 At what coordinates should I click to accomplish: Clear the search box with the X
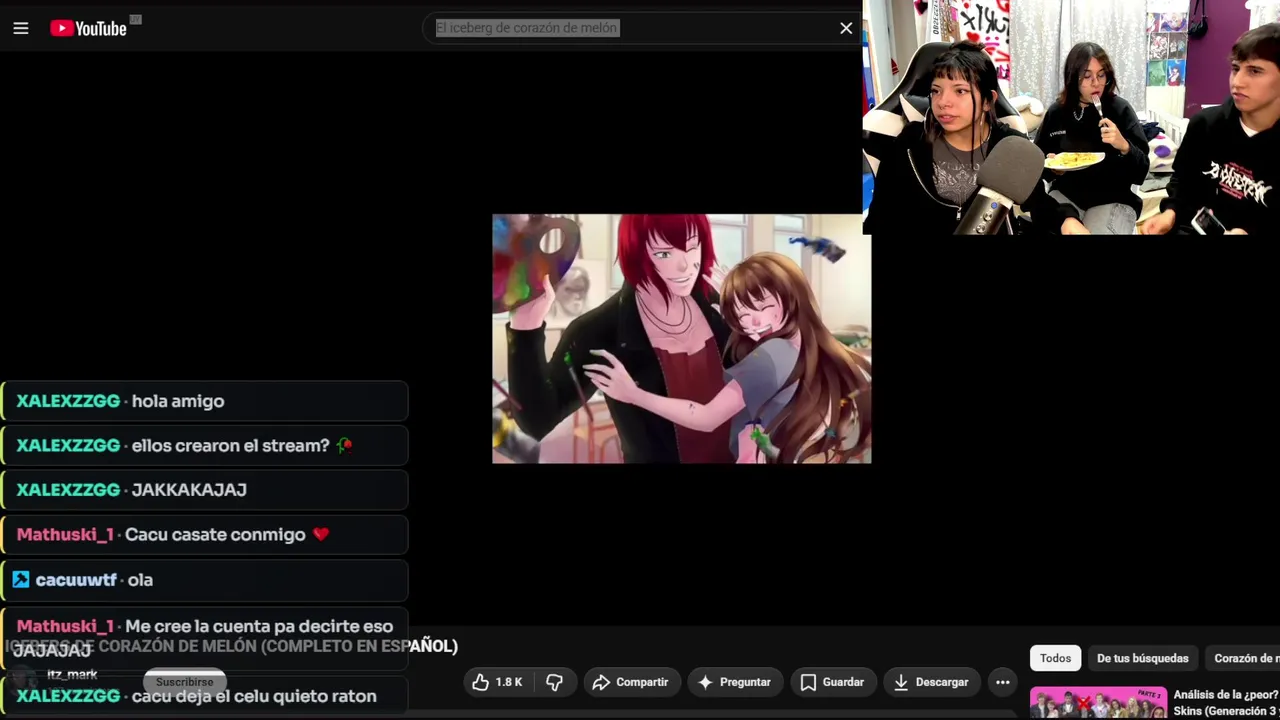click(846, 28)
